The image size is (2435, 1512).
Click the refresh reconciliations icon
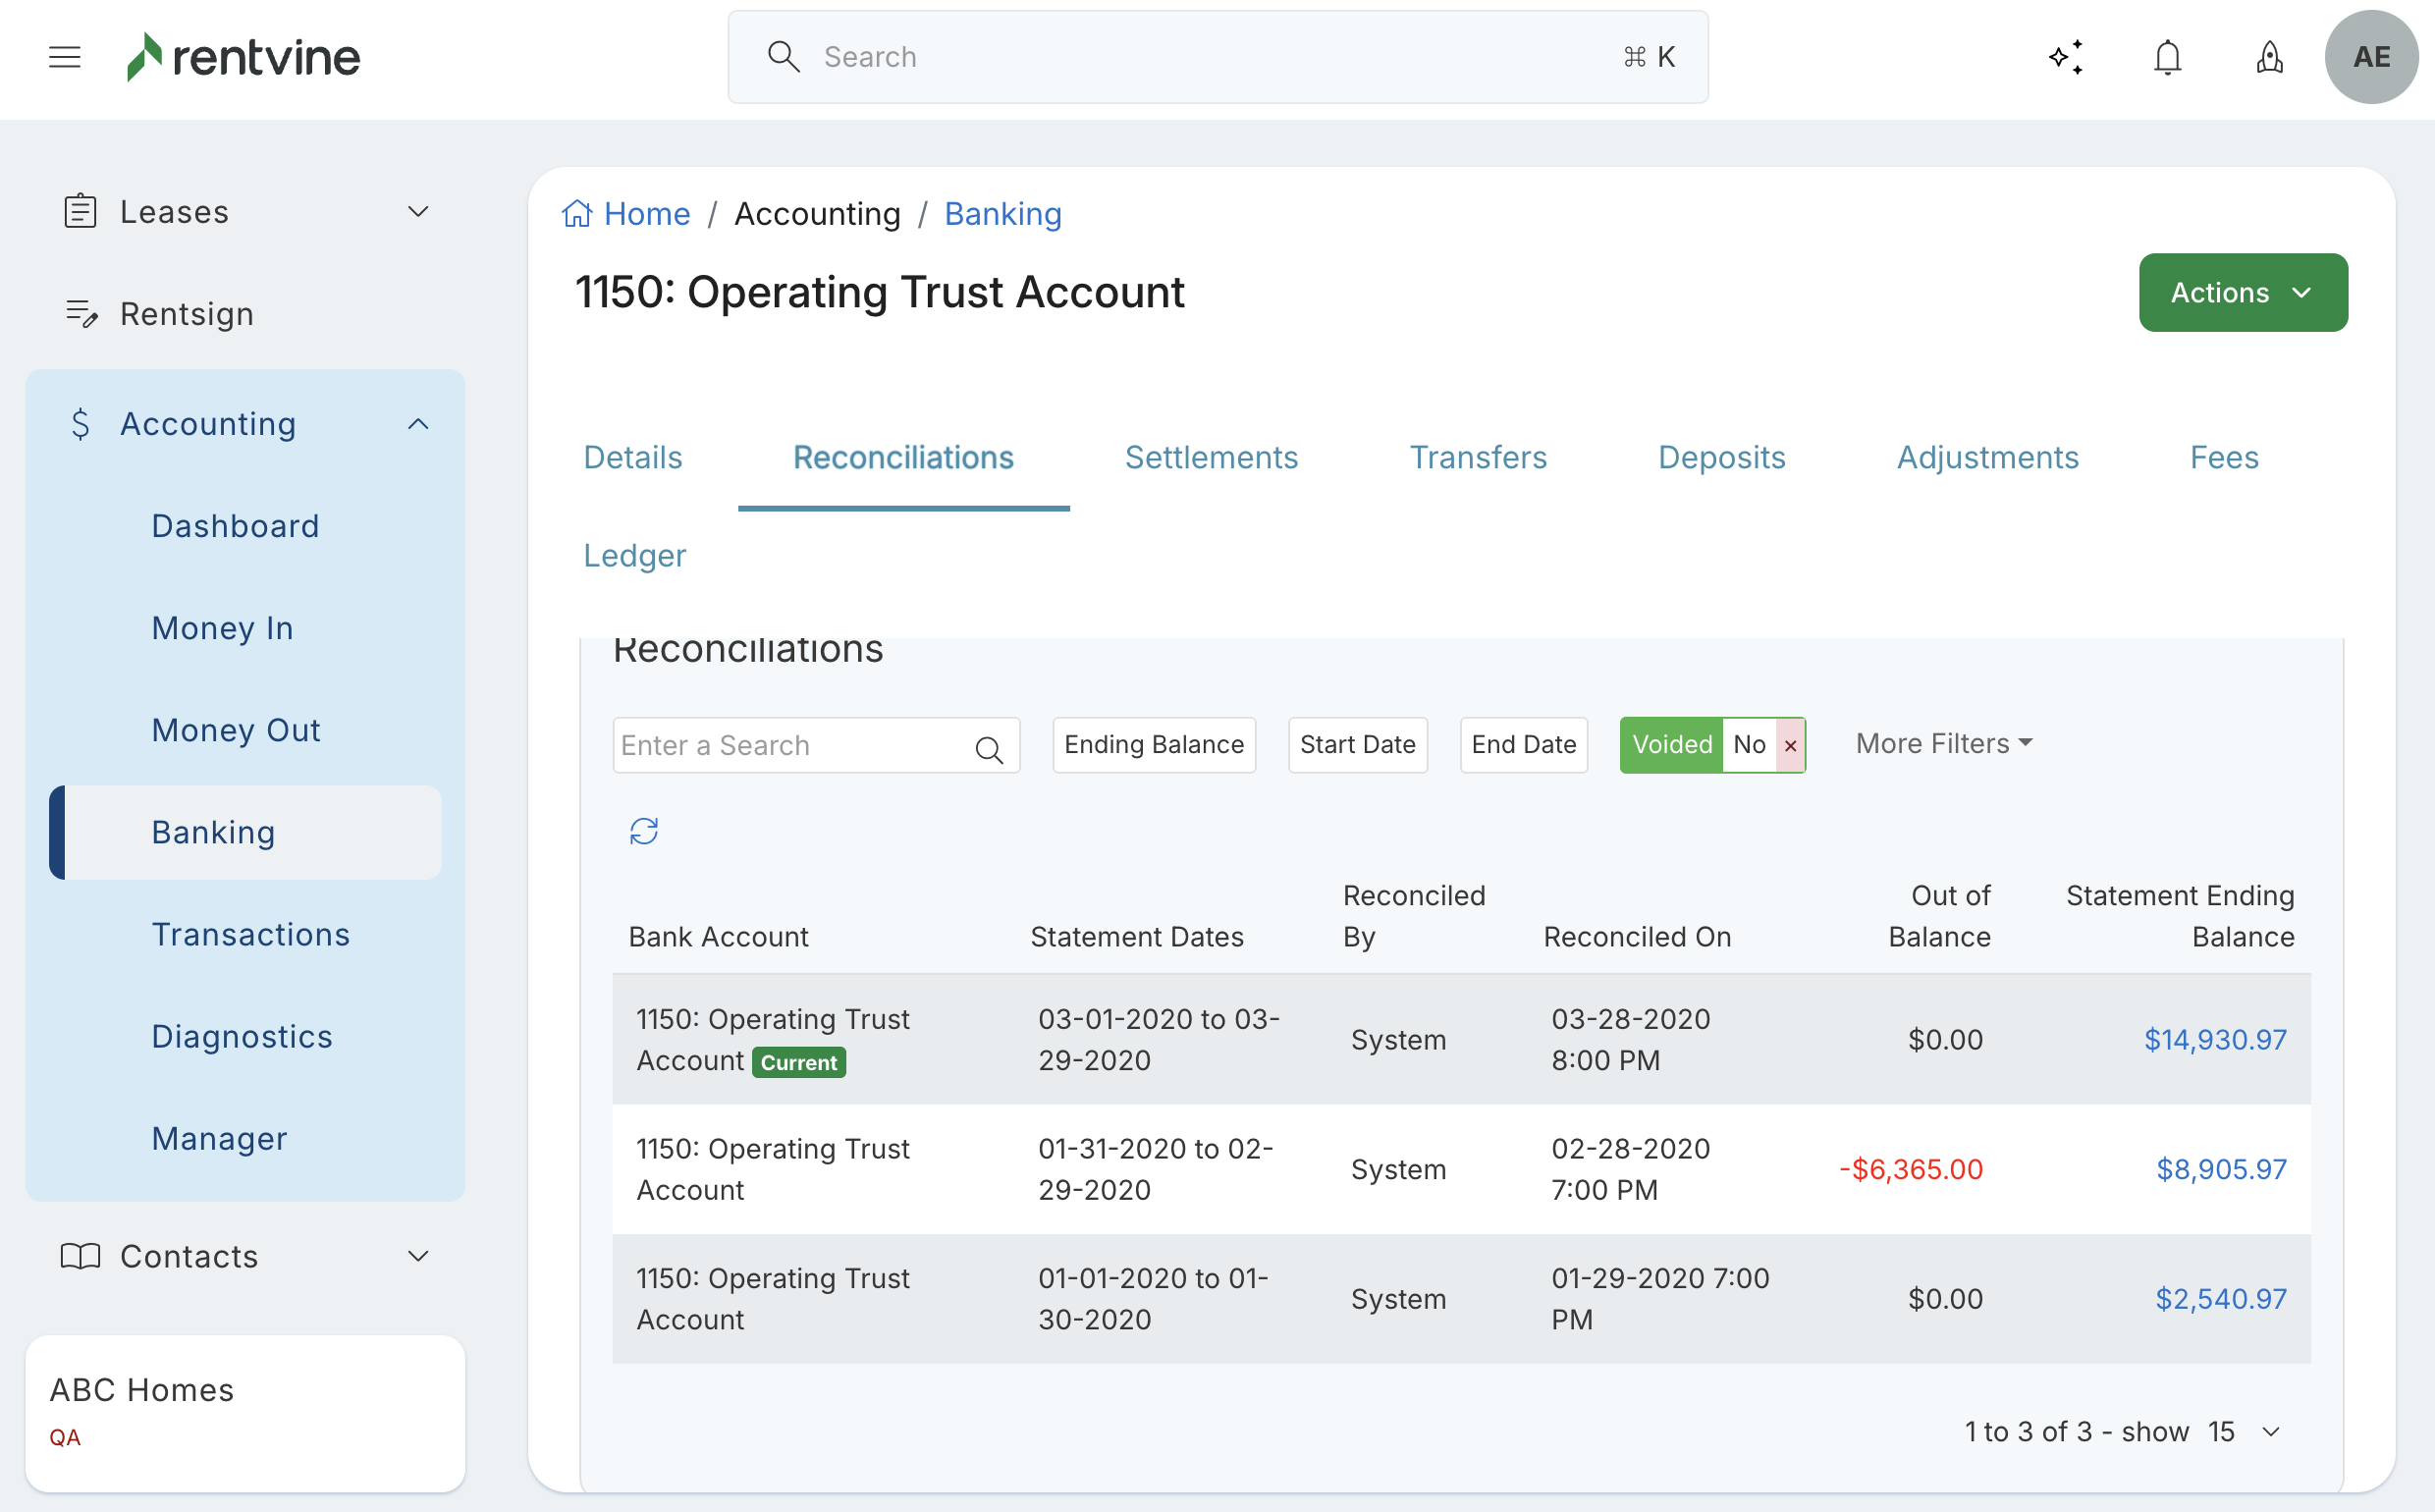coord(644,831)
